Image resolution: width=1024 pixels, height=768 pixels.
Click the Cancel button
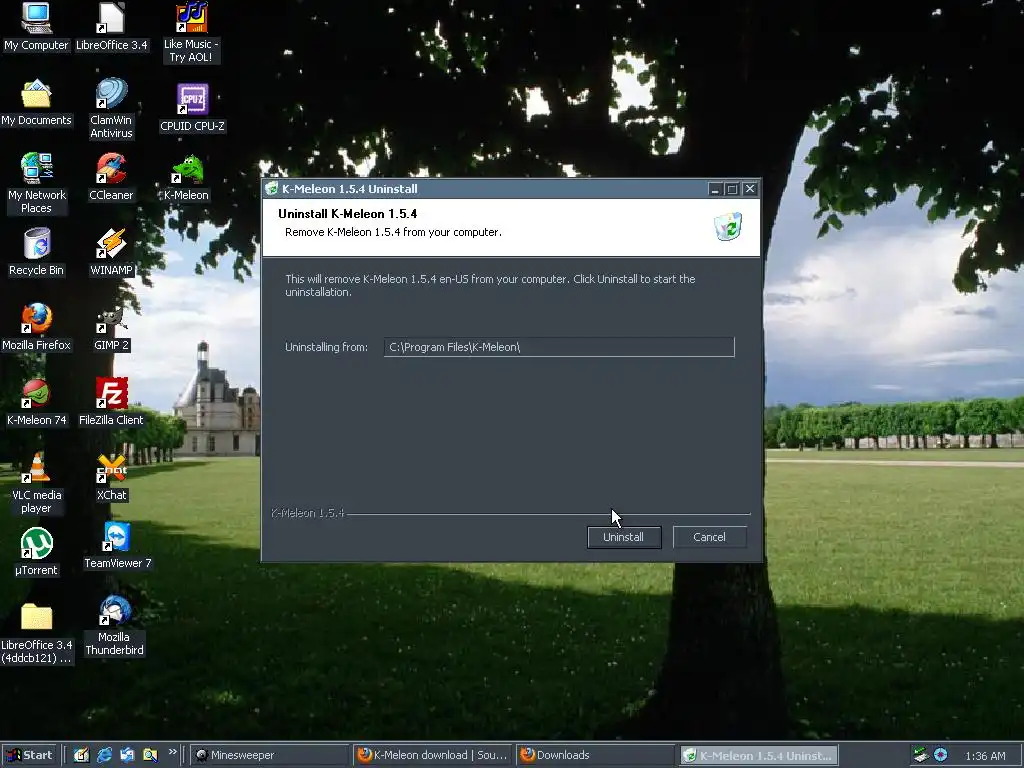click(709, 537)
